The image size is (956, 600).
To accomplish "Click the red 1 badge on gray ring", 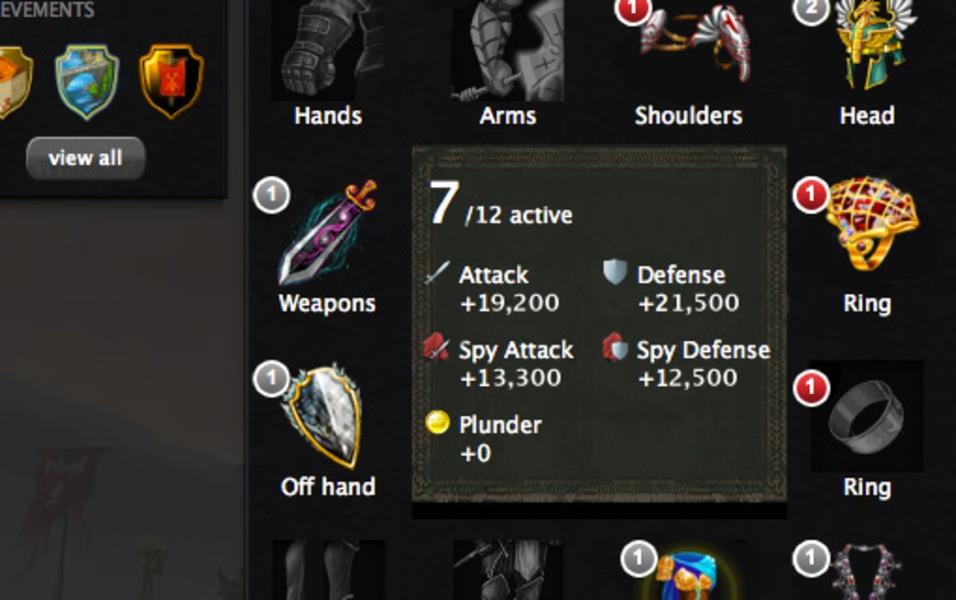I will tap(811, 388).
